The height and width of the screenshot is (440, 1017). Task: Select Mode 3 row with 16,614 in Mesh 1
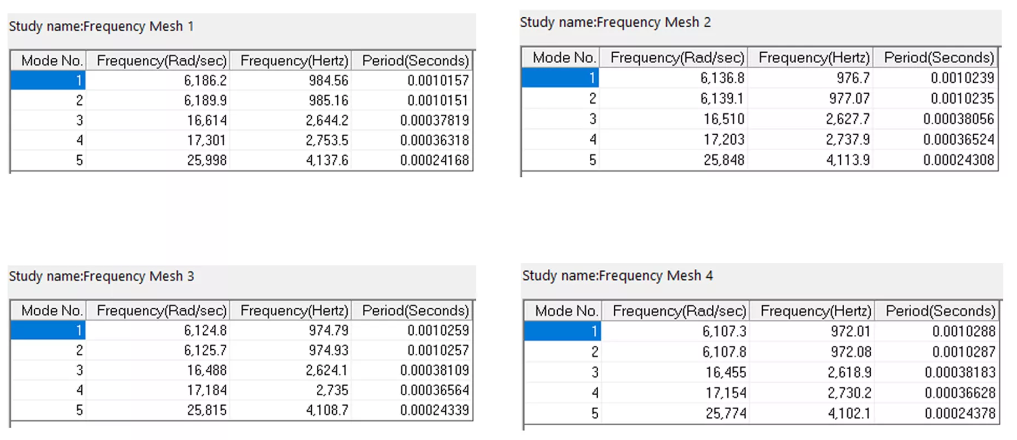tap(242, 121)
